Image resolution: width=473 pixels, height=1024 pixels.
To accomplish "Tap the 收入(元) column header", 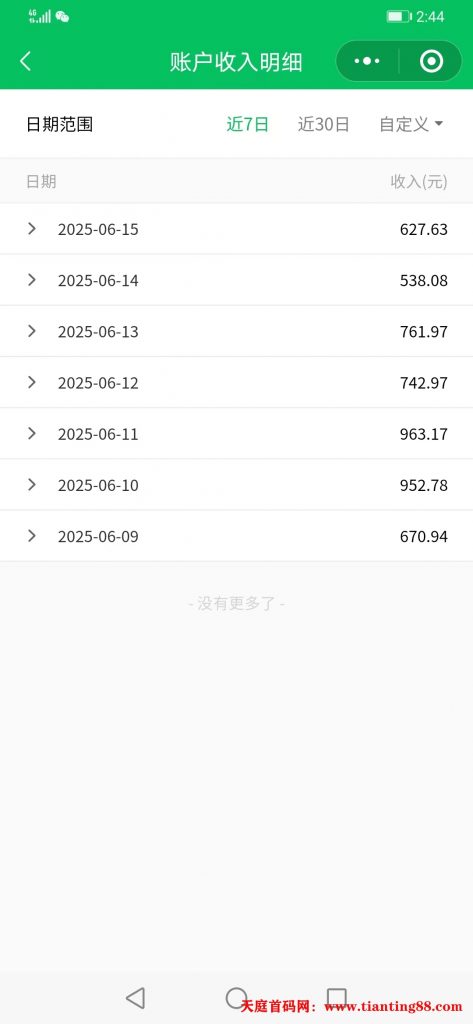I will point(419,182).
